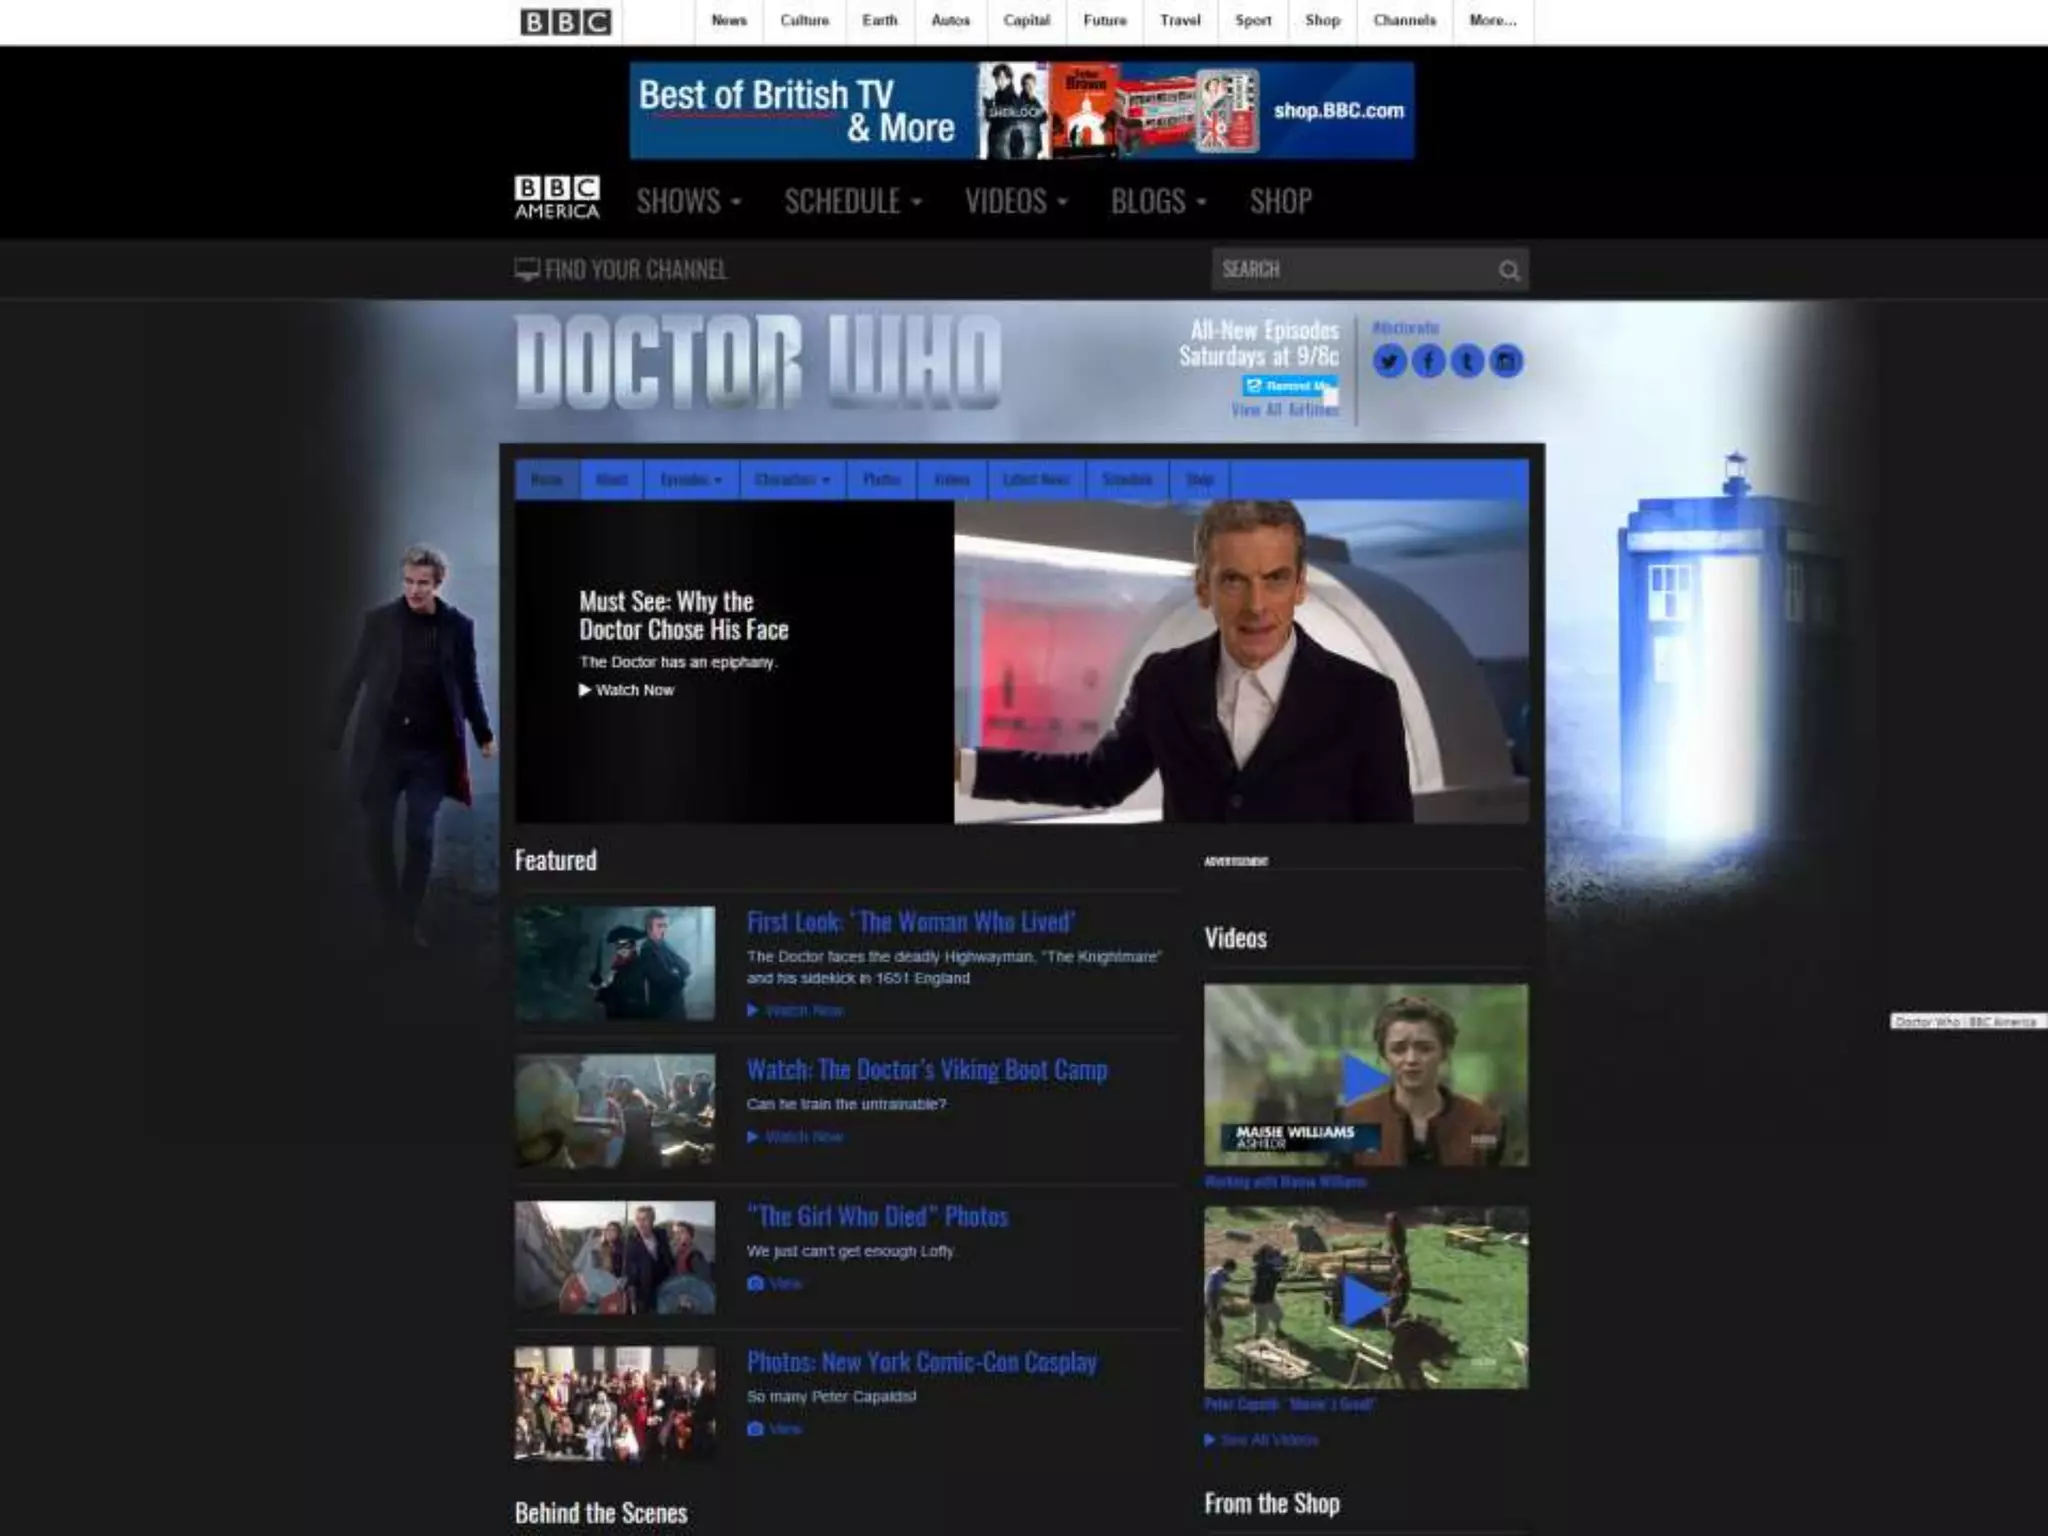Viewport: 2048px width, 1536px height.
Task: Open the Doctor Who Tumblr icon
Action: (1467, 361)
